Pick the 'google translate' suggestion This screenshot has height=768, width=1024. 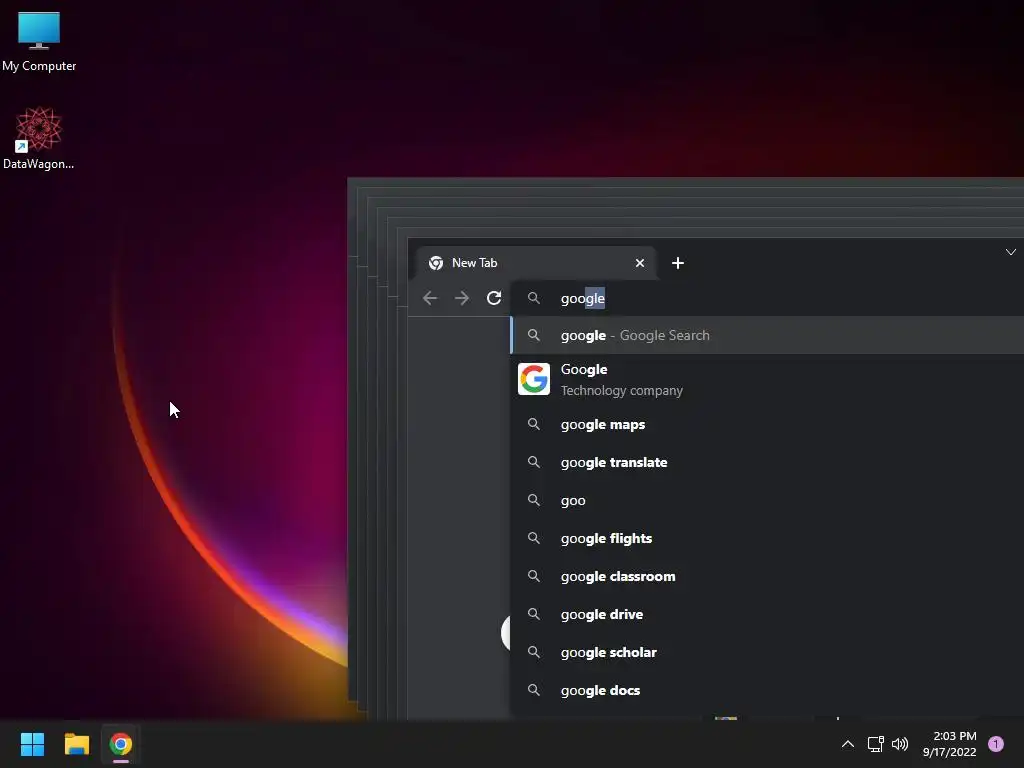click(767, 462)
